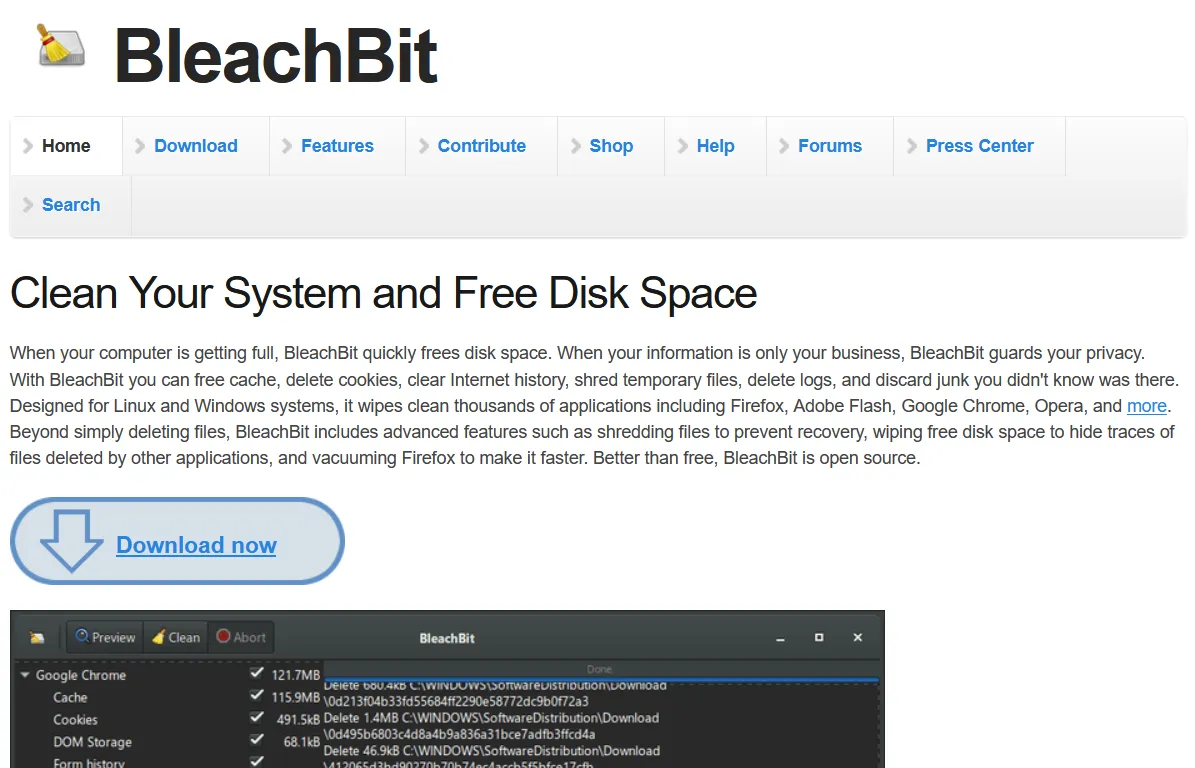Click the red Abort stop icon

tap(224, 637)
